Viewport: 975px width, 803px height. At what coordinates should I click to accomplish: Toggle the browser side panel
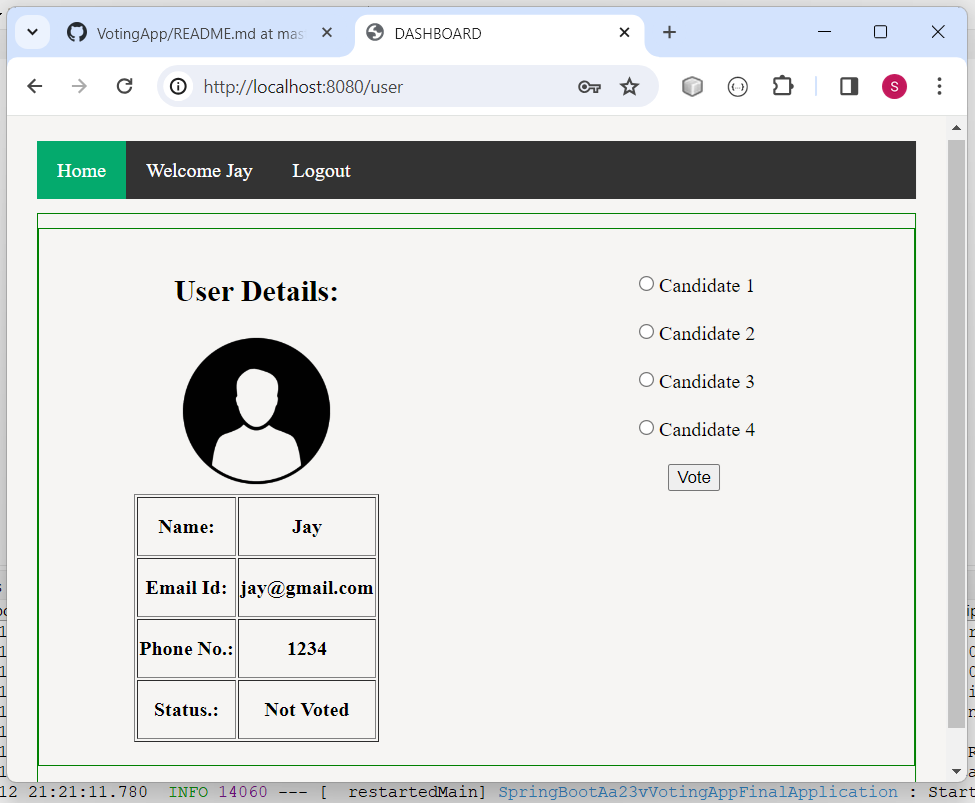(849, 86)
